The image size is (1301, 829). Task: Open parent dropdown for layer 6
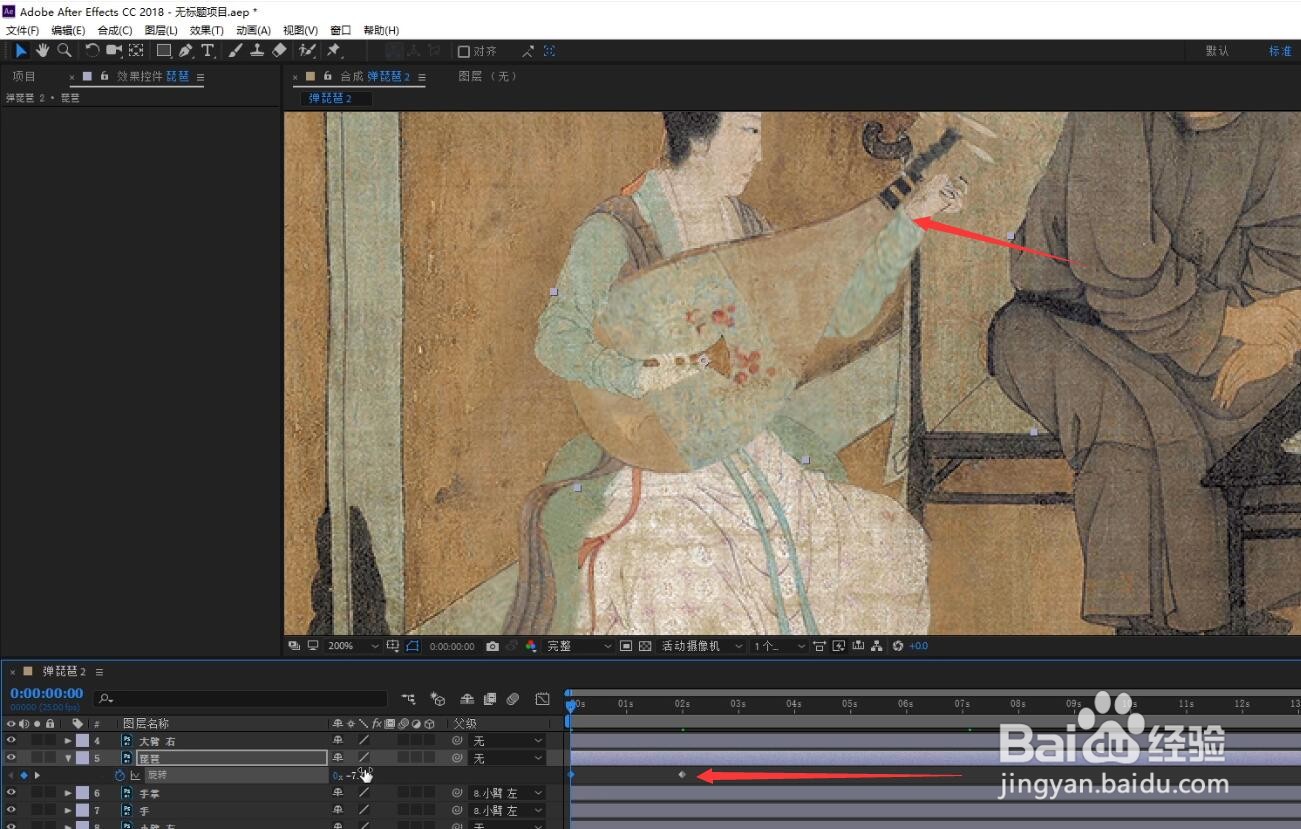point(507,793)
